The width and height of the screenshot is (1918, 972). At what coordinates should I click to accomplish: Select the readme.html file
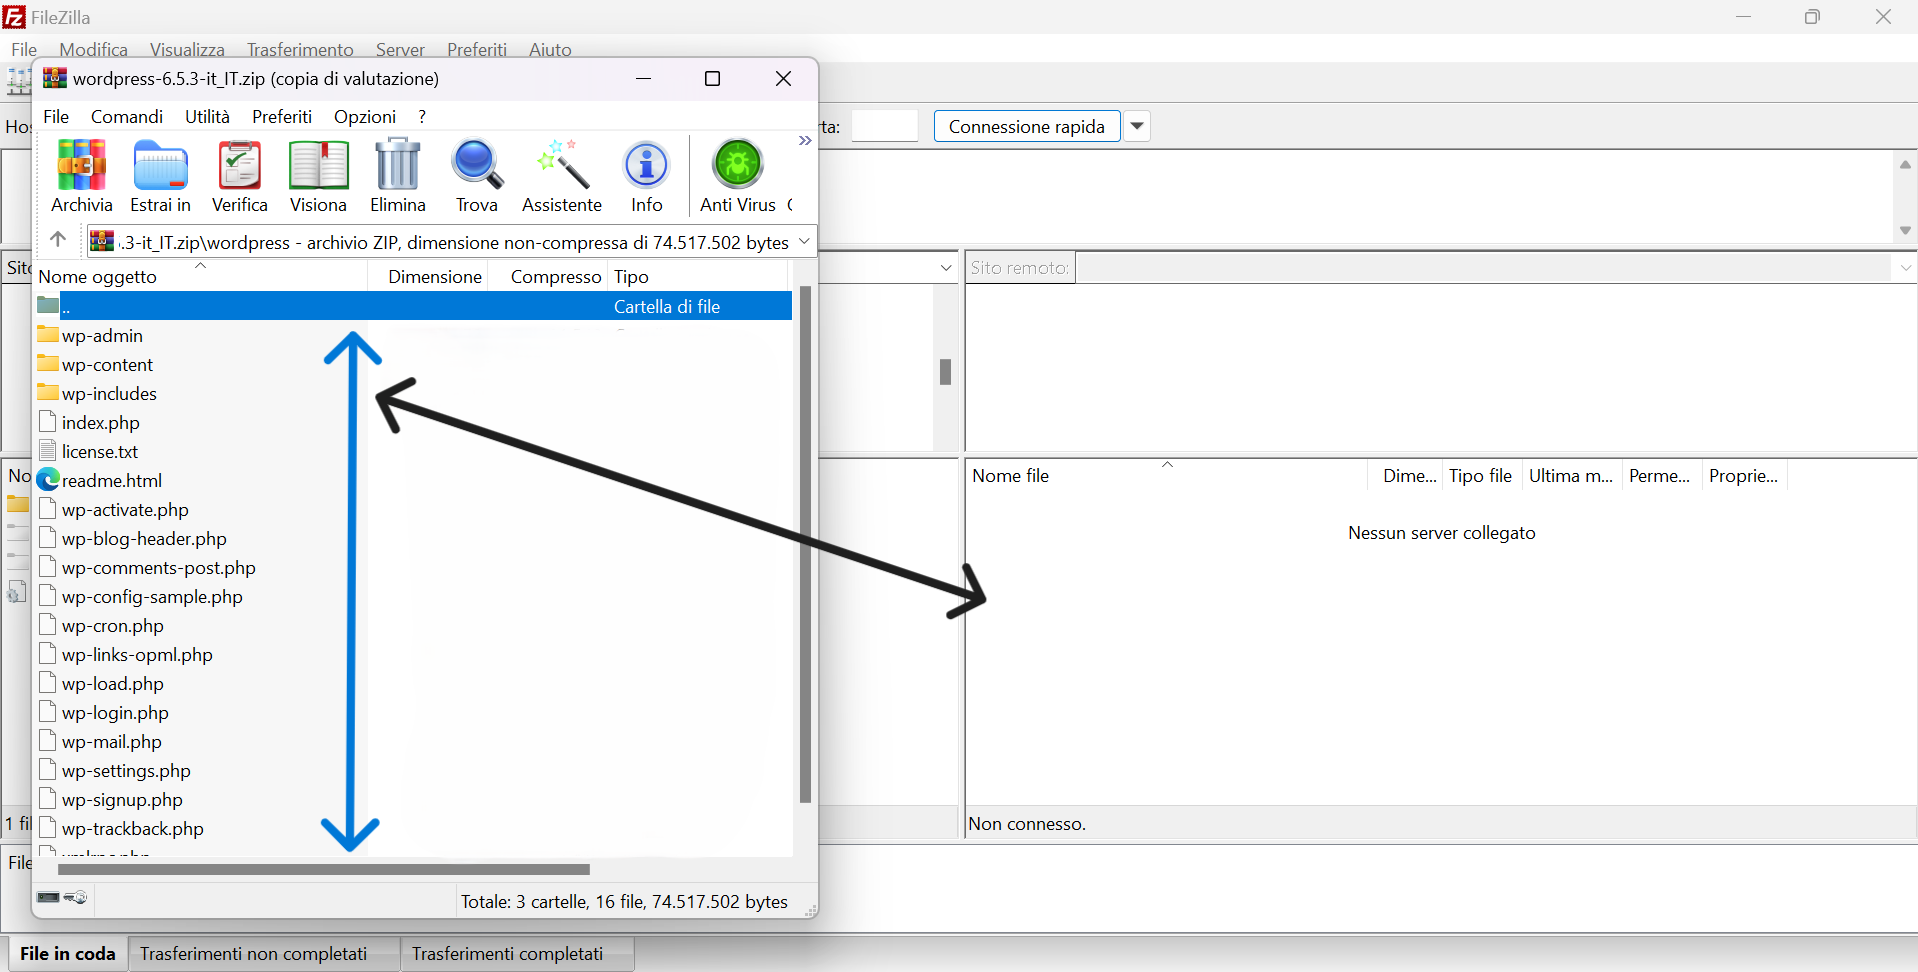click(x=111, y=481)
